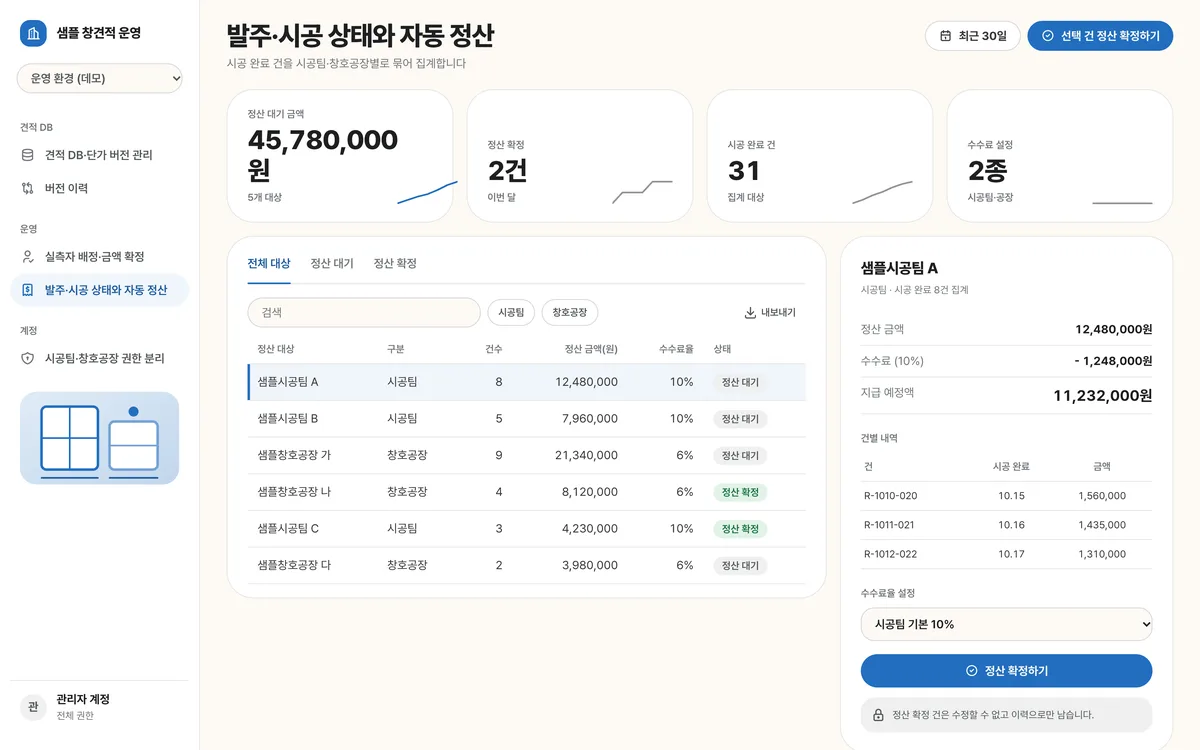Open 견적 DB·단가 버전 관리 menu
Image resolution: width=1200 pixels, height=750 pixels.
[x=100, y=155]
